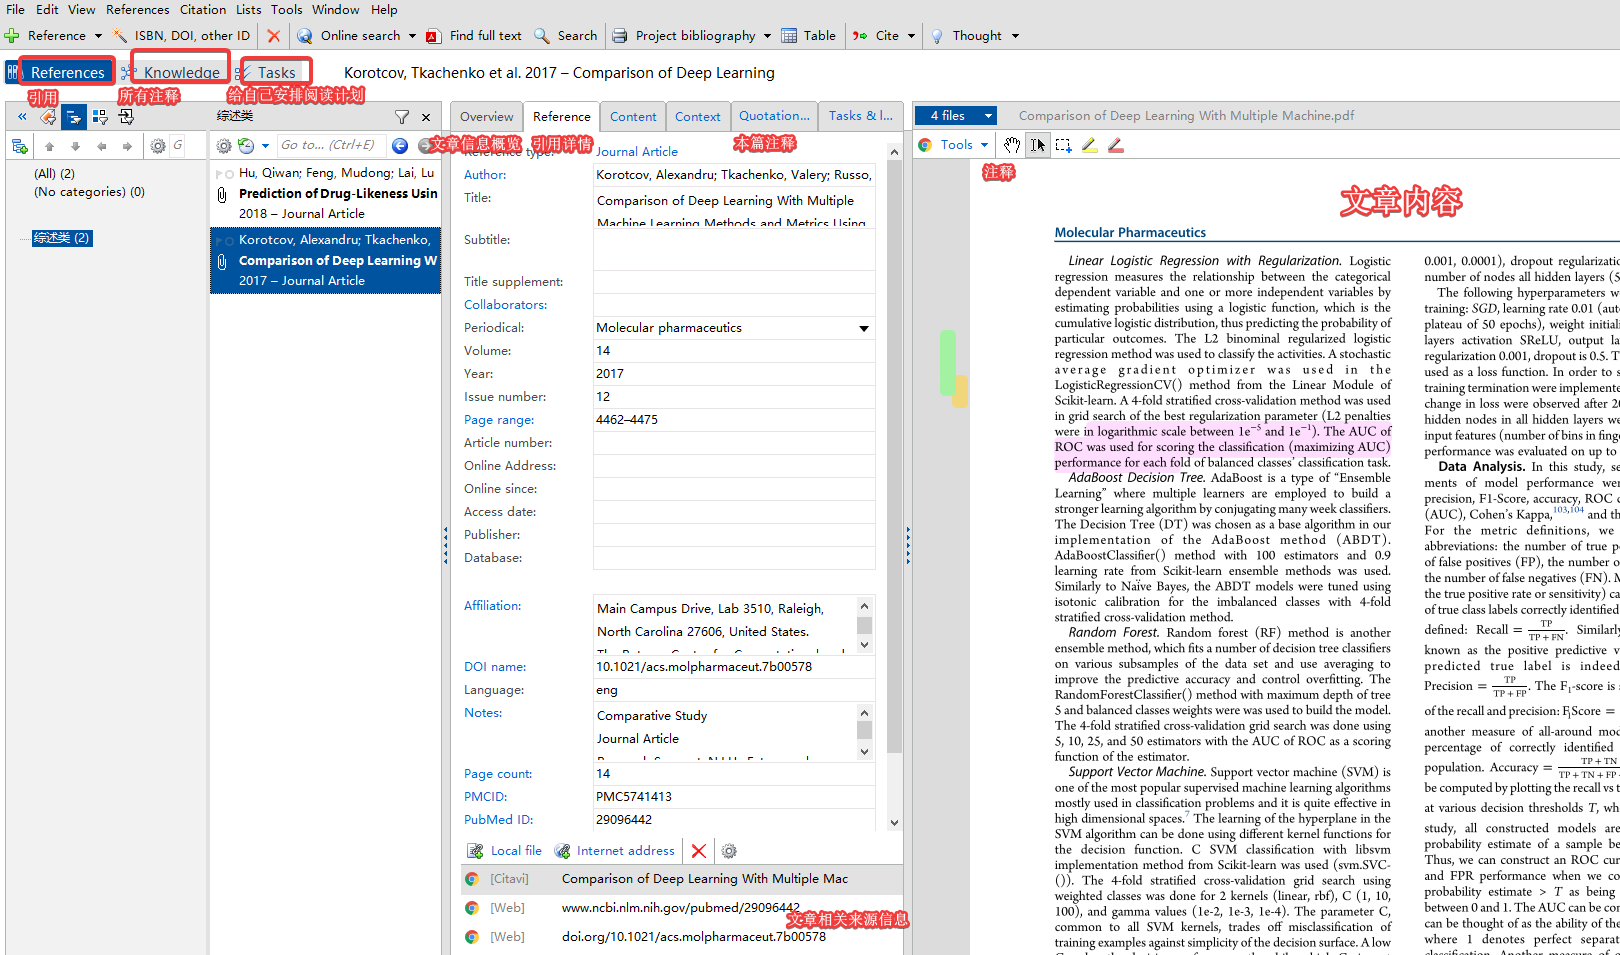
Task: Open the File menu
Action: 16,10
